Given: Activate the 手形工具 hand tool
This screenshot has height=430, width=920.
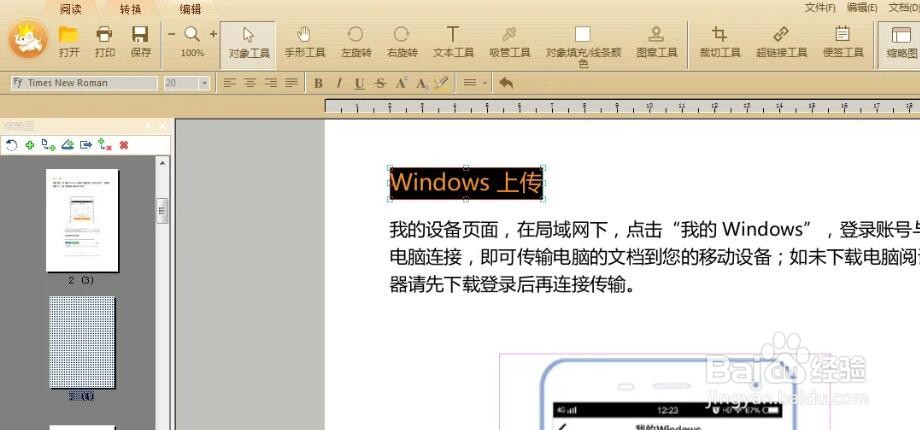Looking at the screenshot, I should (x=305, y=41).
